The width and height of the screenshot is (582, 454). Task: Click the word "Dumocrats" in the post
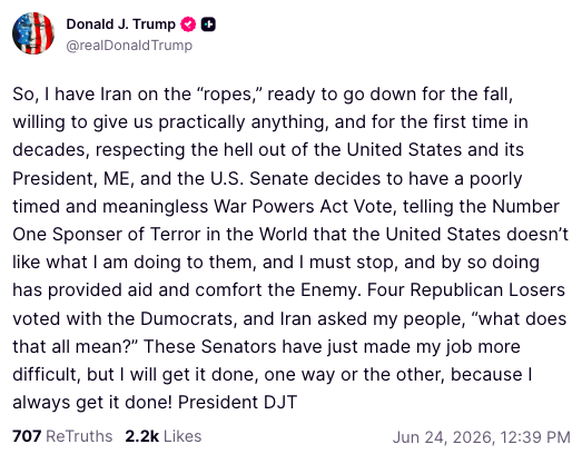(189, 319)
